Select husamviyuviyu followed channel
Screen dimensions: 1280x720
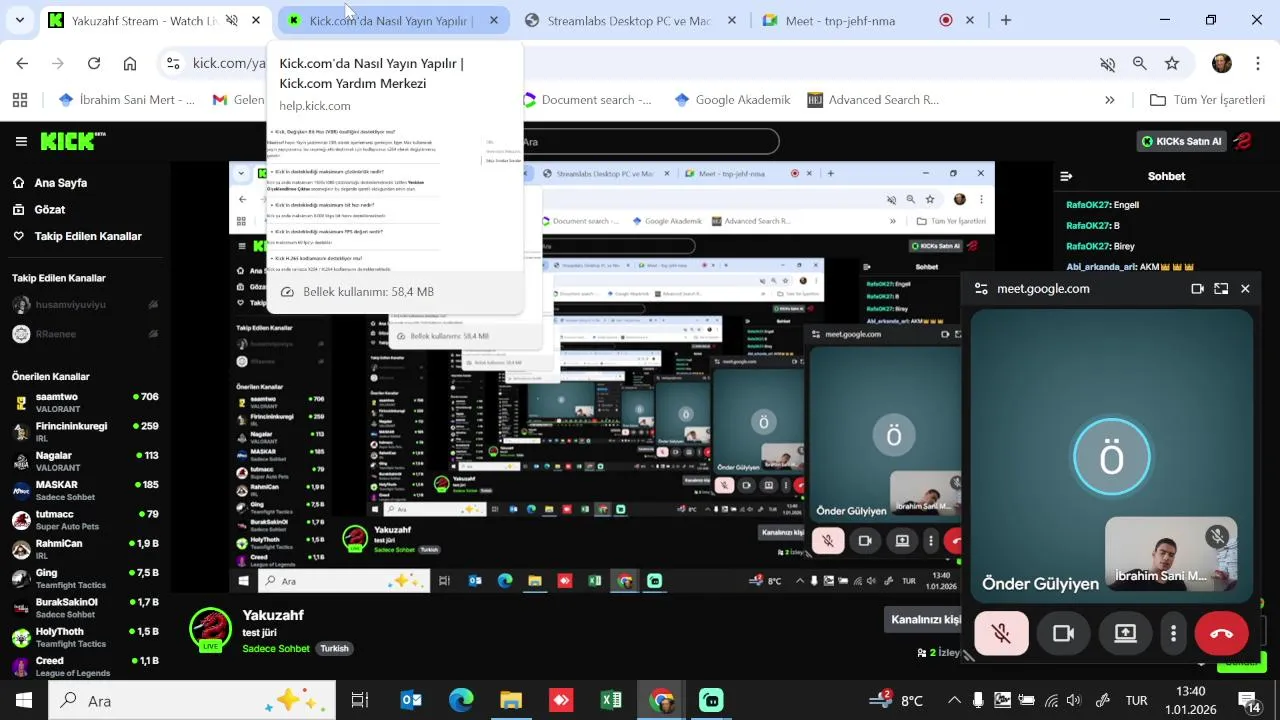(x=84, y=305)
